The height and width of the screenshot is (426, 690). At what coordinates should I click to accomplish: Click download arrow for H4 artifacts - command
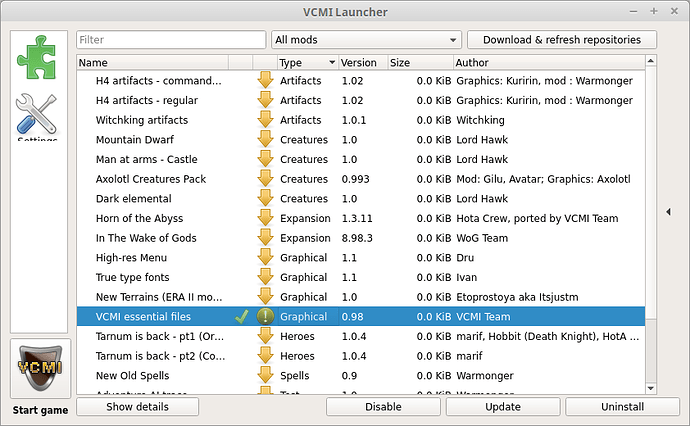[x=265, y=81]
